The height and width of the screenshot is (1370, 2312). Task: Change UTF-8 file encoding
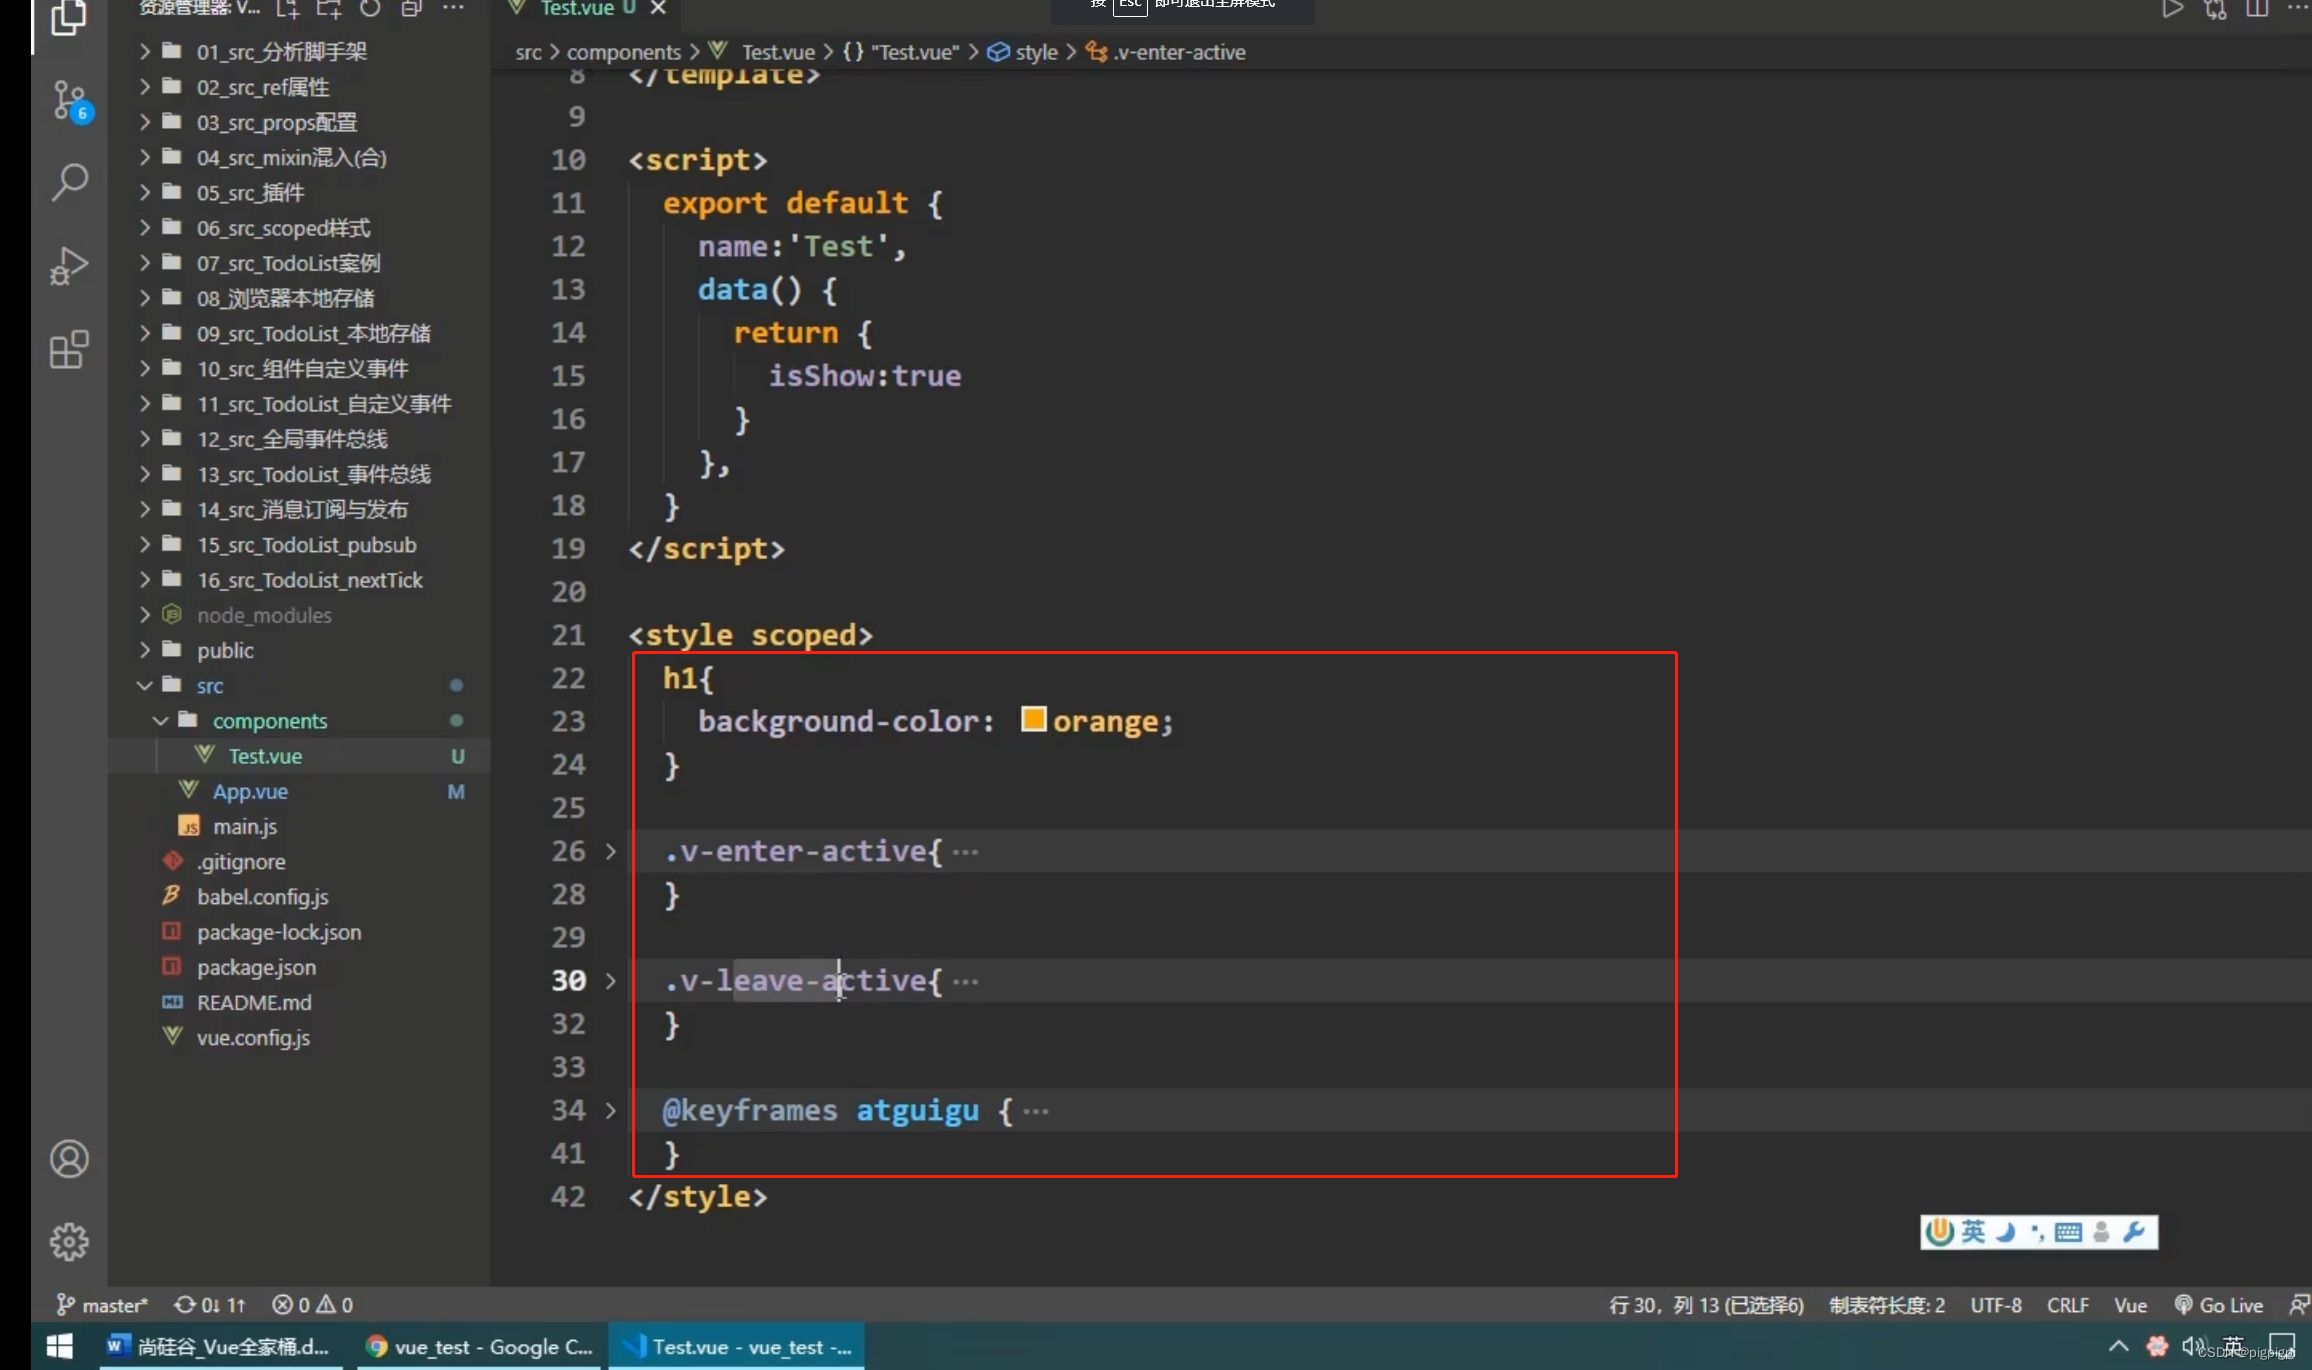[1995, 1305]
